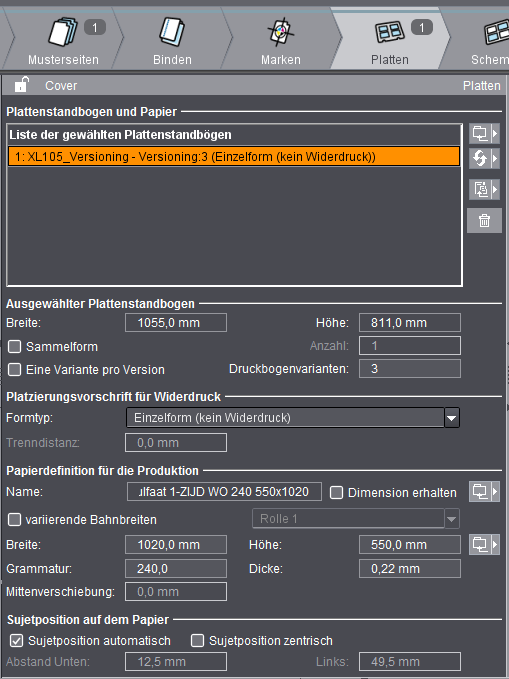Check Eine Variante pro Version

click(x=15, y=369)
